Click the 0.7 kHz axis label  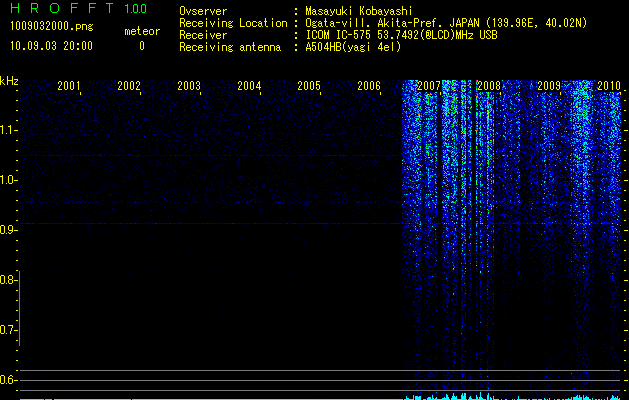point(7,330)
